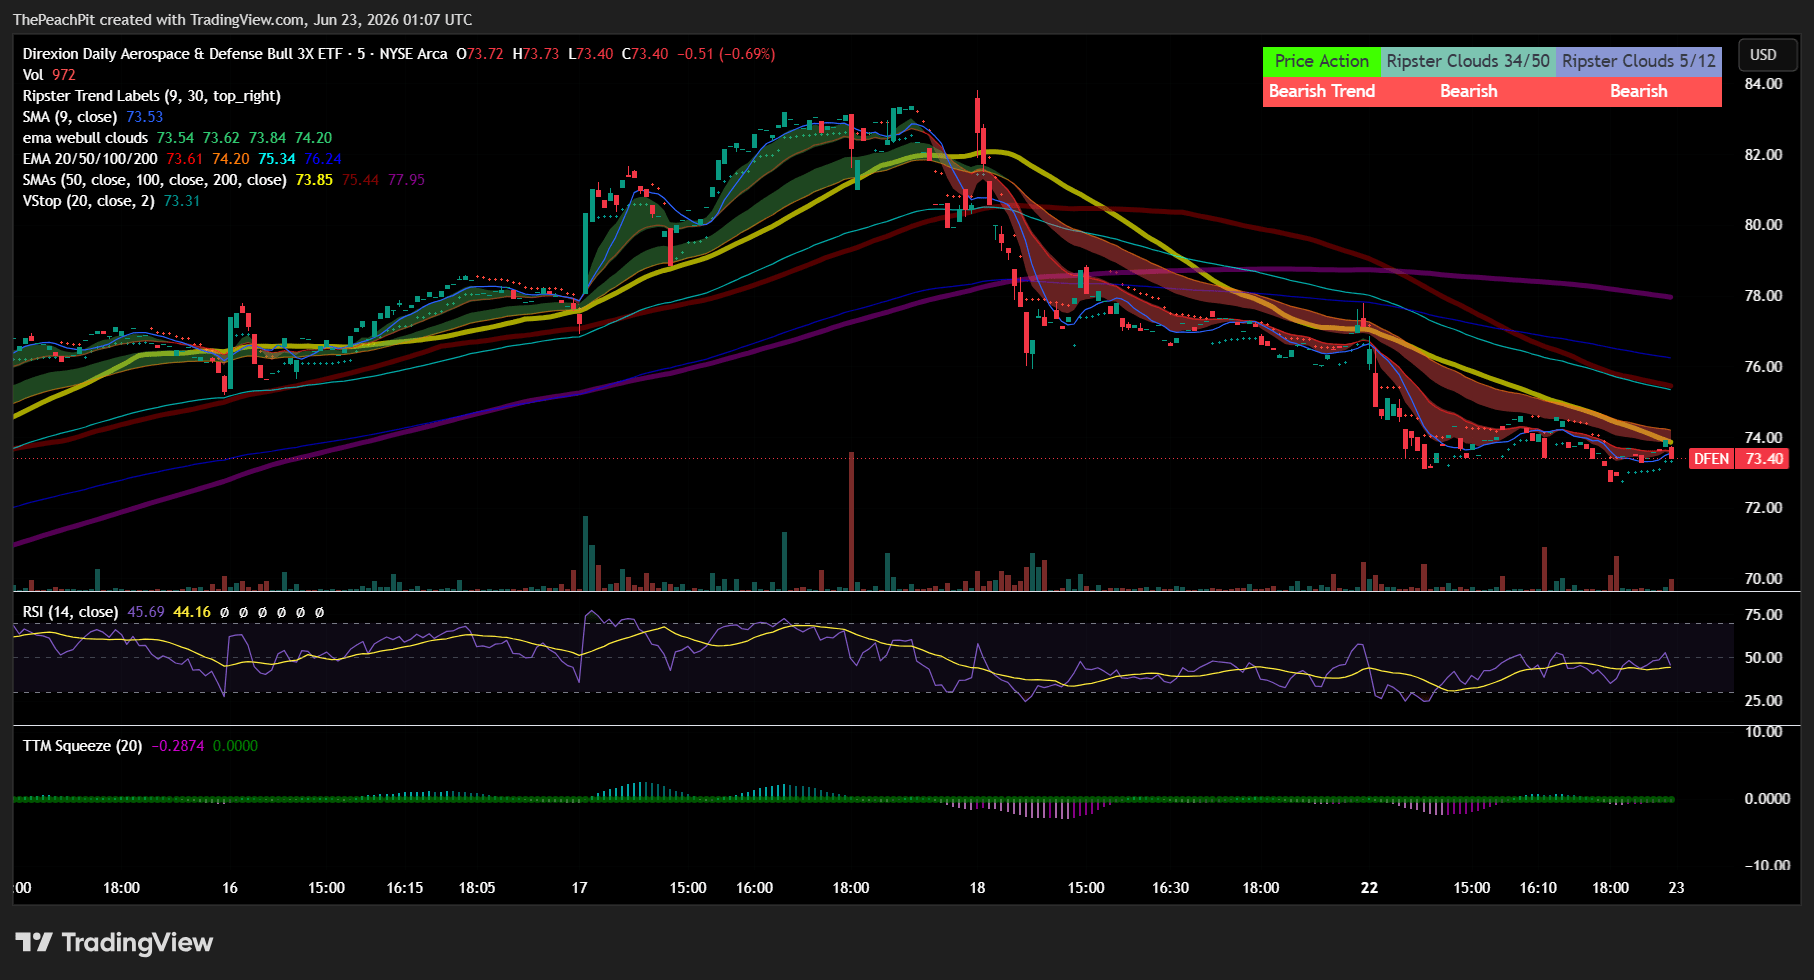Select the USD currency box
Screen dimensions: 1814x980
pyautogui.click(x=1763, y=55)
